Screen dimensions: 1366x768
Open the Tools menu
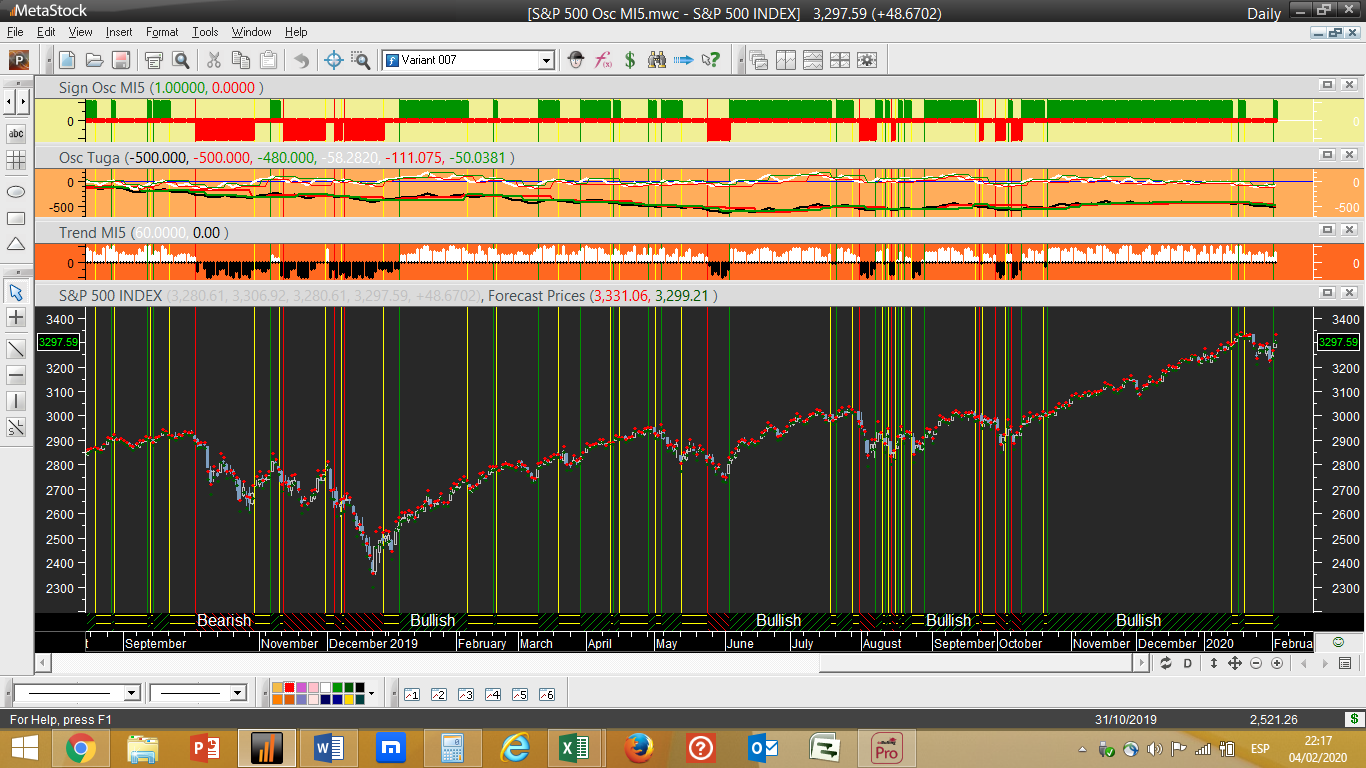tap(205, 32)
